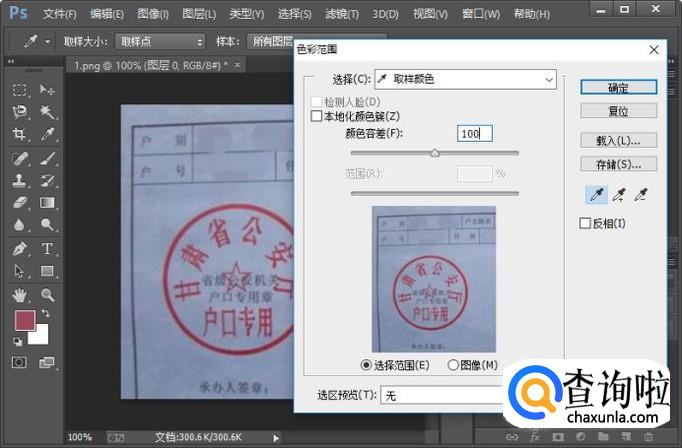This screenshot has height=448, width=682.
Task: Open the 图像 menu
Action: tap(153, 14)
